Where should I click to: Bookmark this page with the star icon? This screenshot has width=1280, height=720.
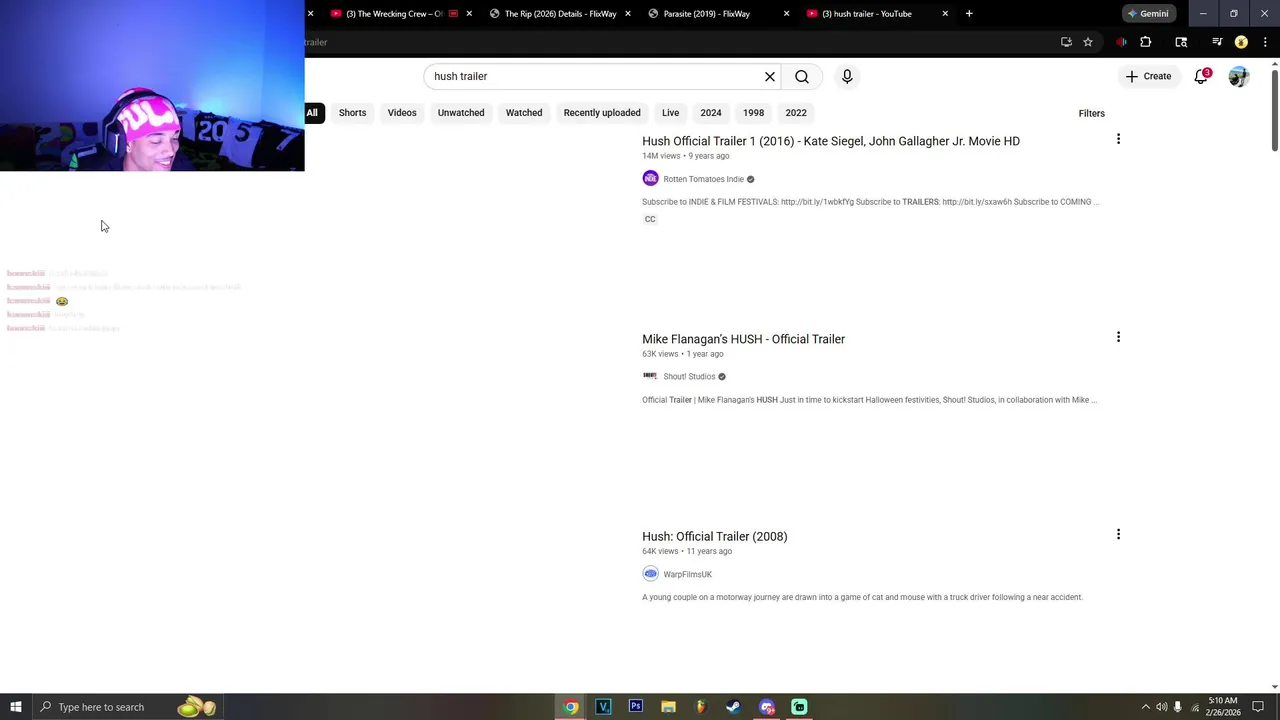tap(1088, 42)
